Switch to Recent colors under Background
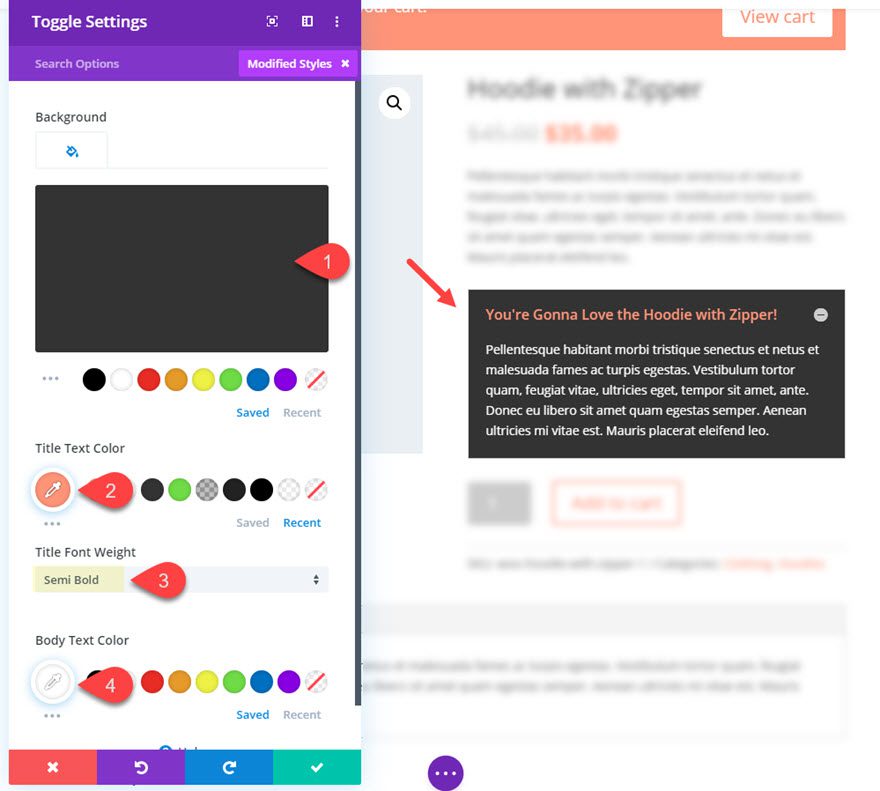The image size is (880, 791). click(302, 413)
